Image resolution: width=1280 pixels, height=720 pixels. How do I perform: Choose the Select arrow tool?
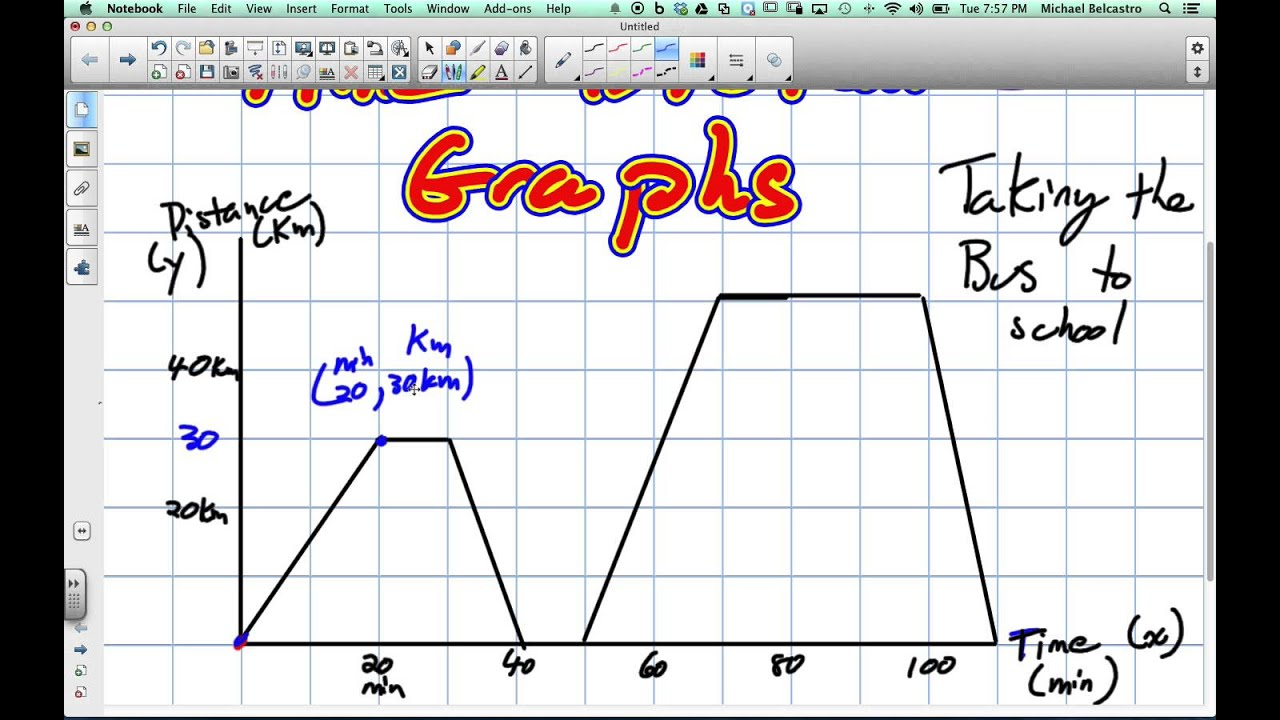coord(429,48)
